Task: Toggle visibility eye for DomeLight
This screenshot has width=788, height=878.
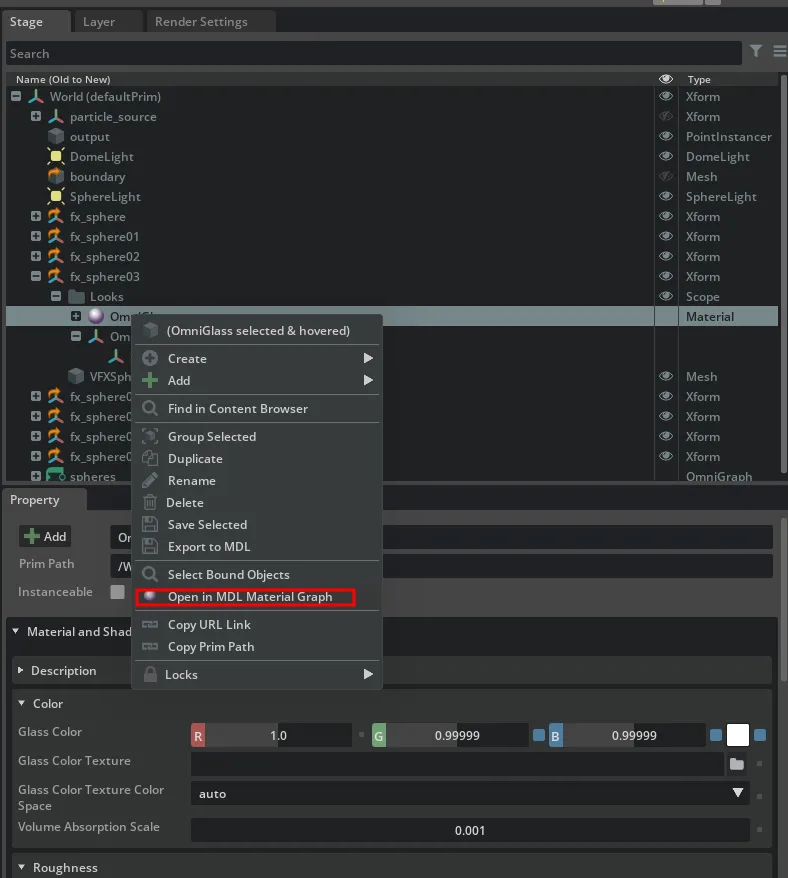Action: click(x=665, y=156)
